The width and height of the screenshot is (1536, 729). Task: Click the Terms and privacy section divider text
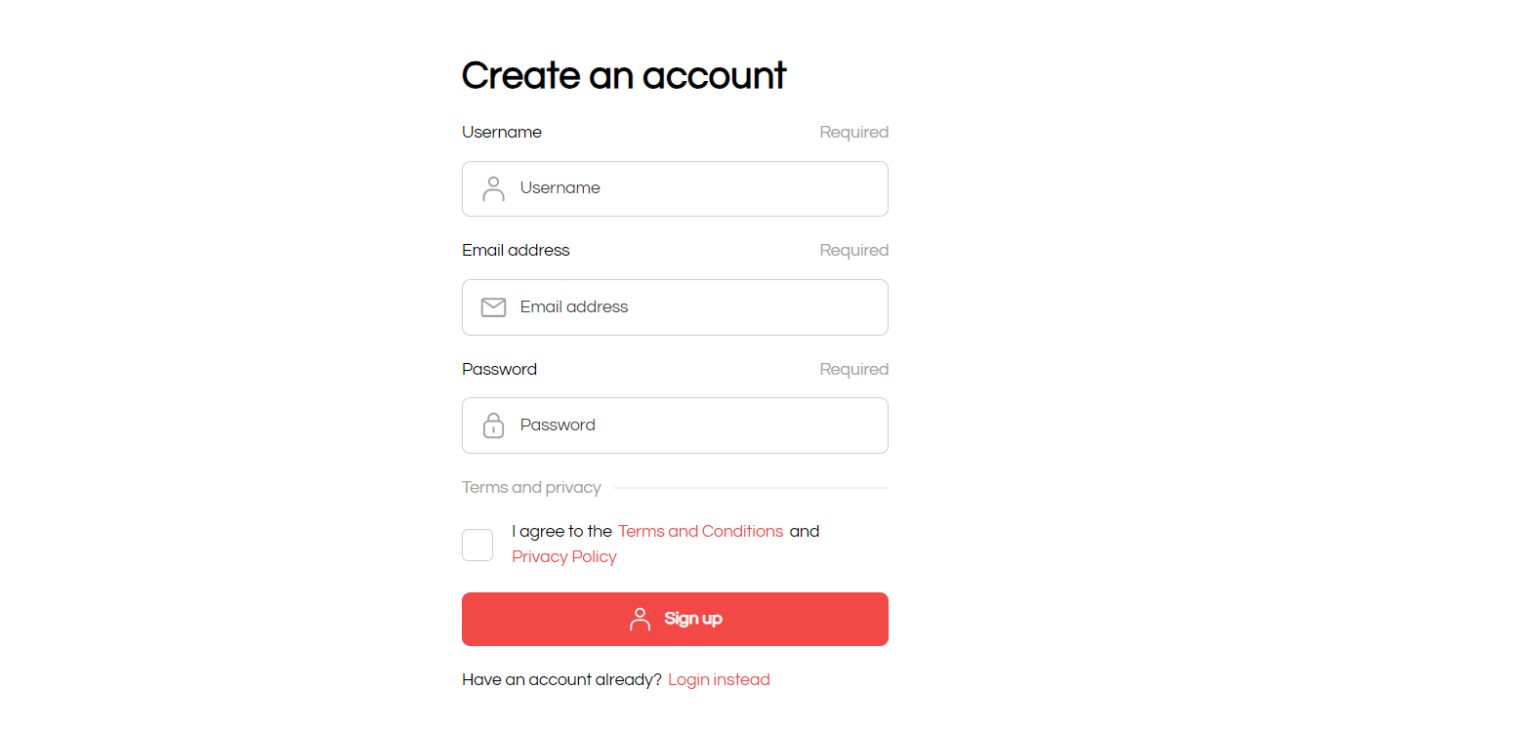(531, 488)
